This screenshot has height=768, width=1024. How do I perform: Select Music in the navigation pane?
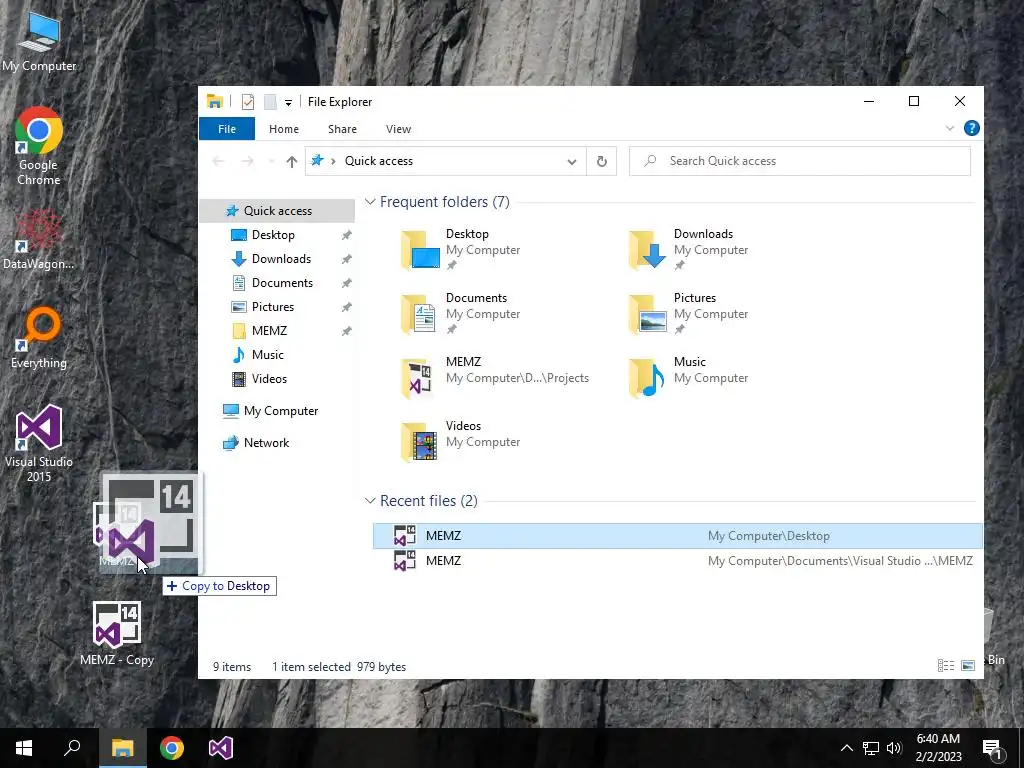[x=267, y=355]
